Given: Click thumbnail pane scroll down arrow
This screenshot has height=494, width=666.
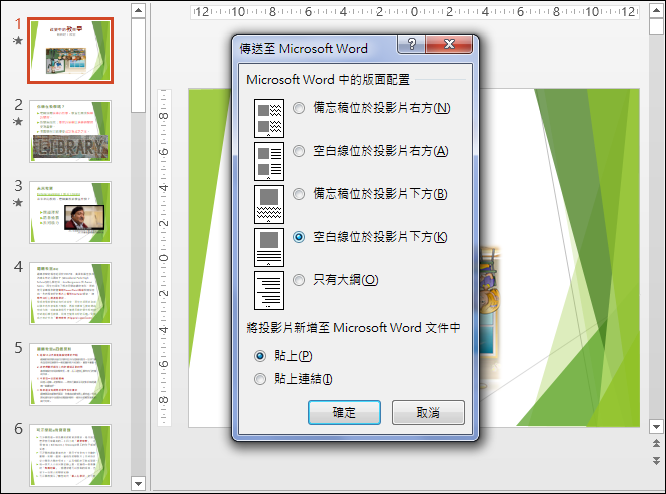Looking at the screenshot, I should (x=138, y=483).
